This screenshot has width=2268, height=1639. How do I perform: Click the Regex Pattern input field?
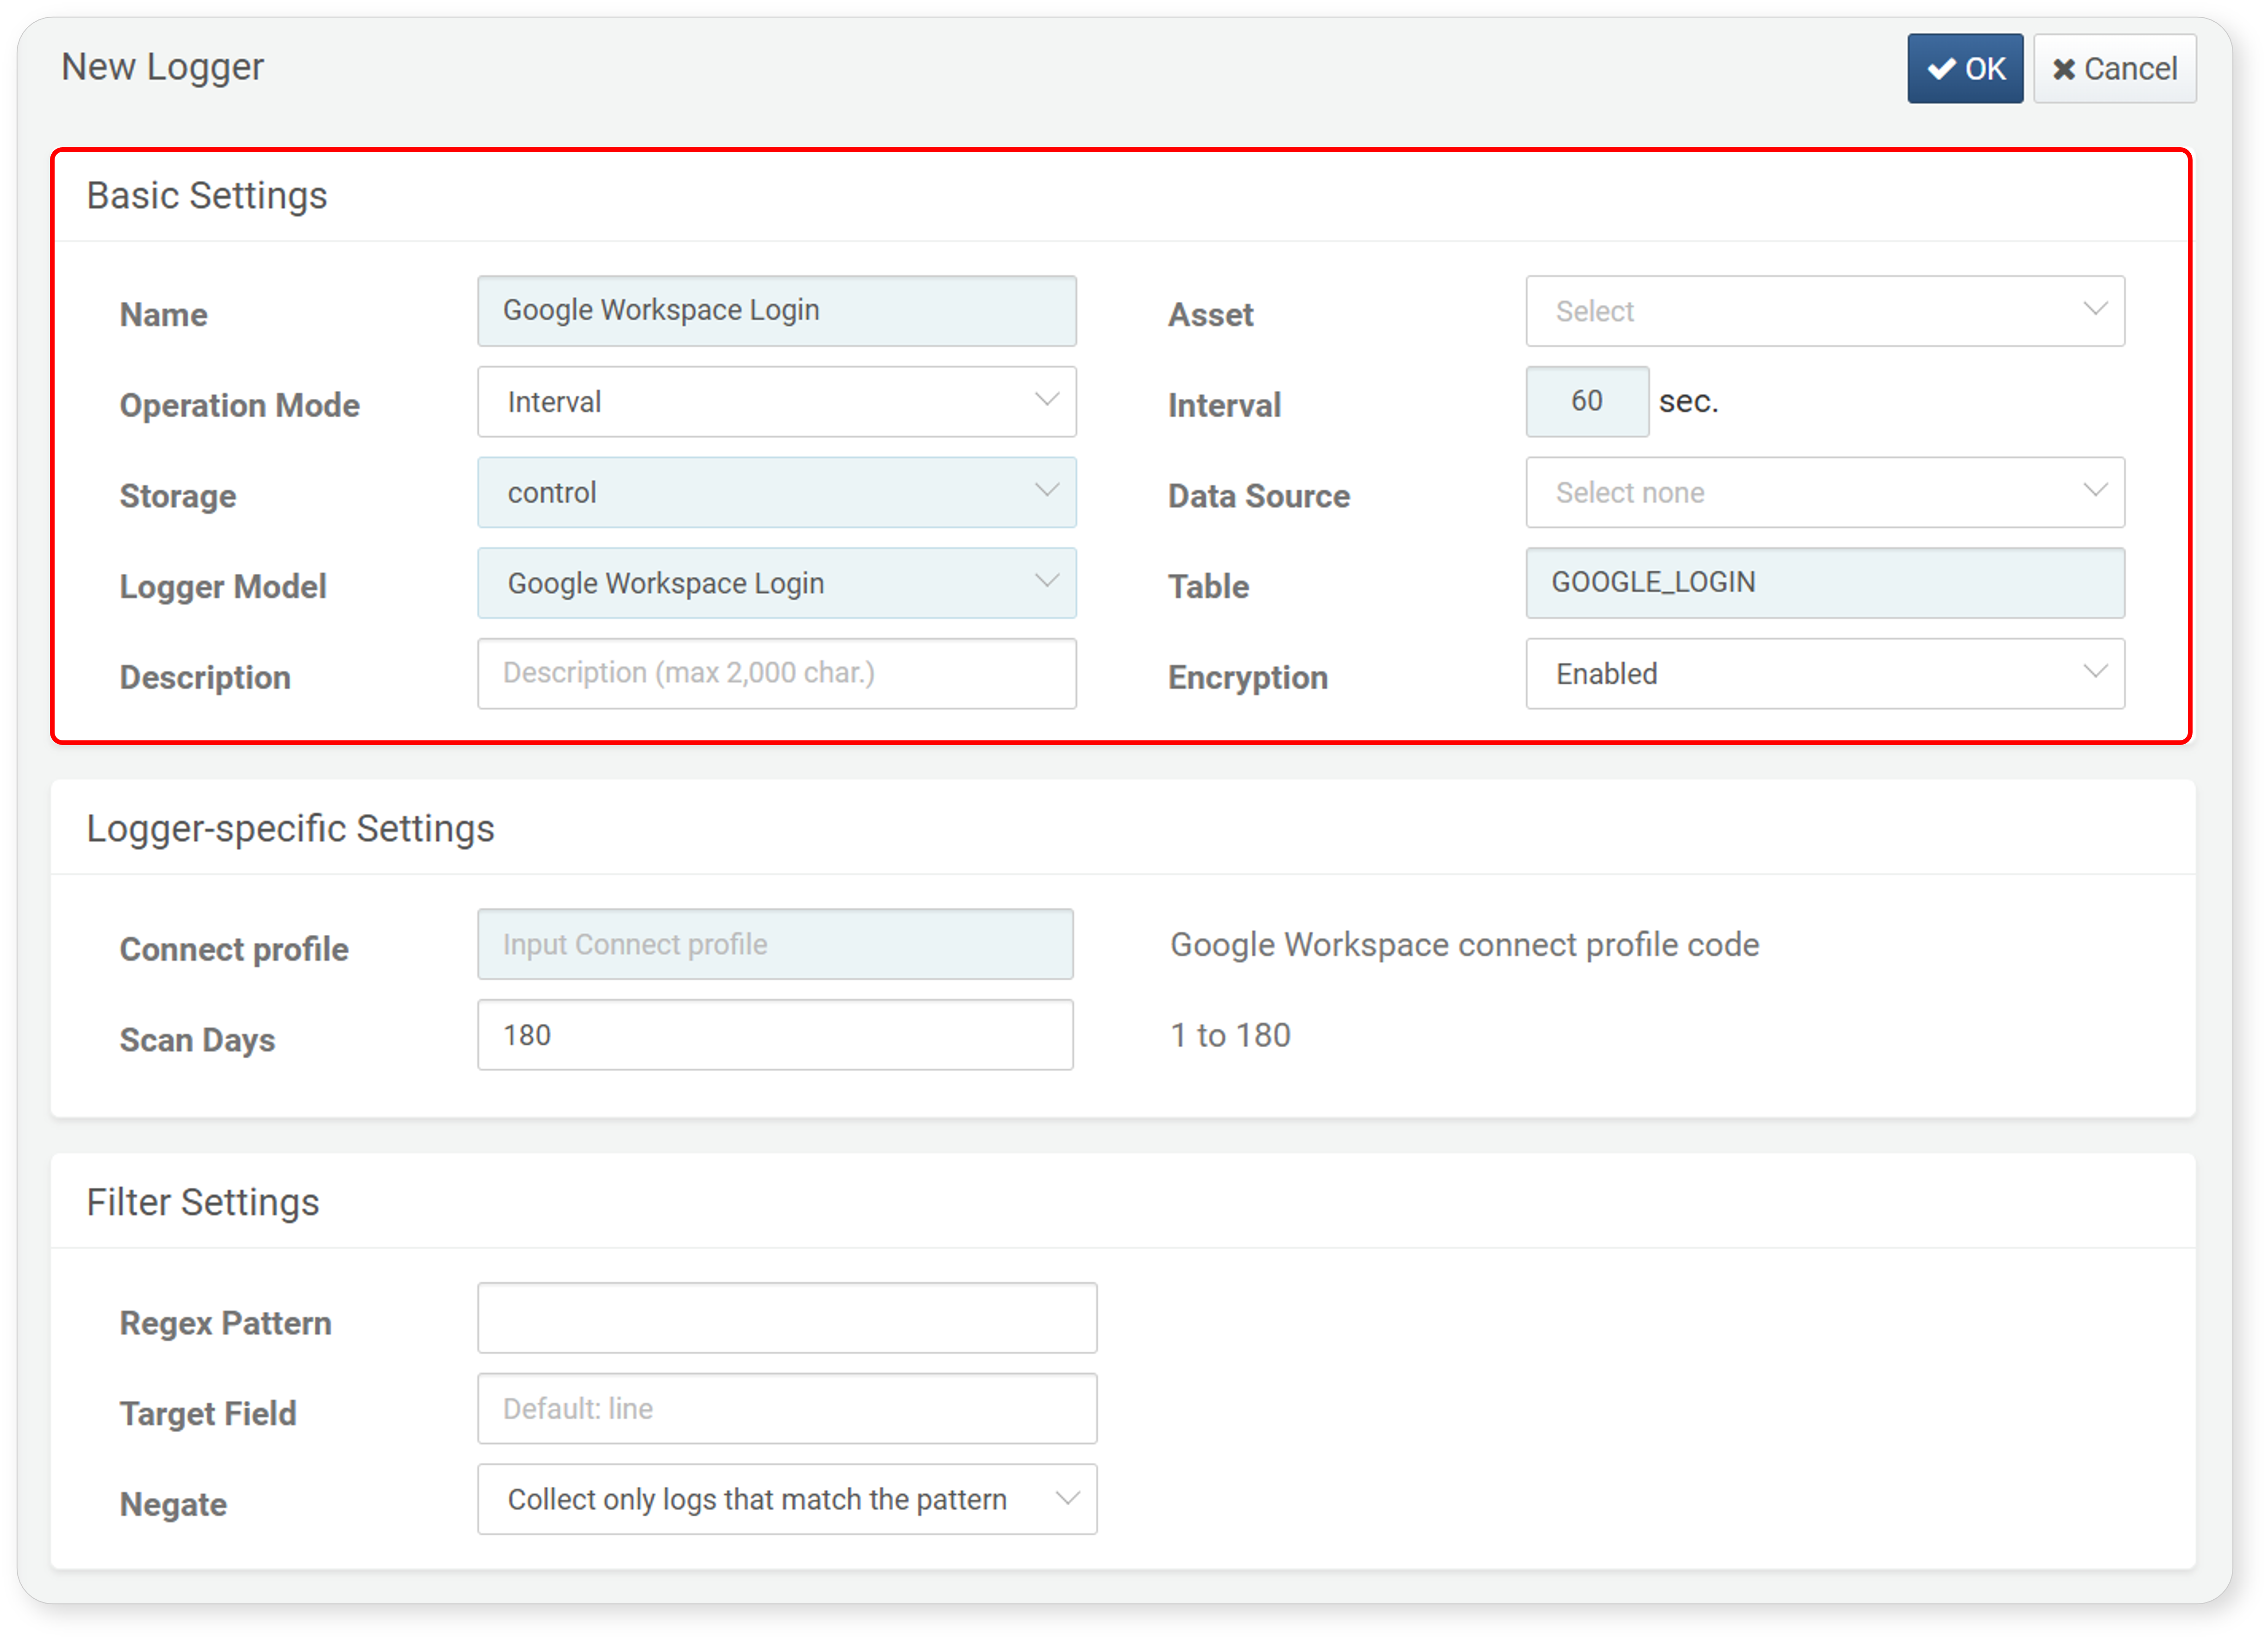[787, 1318]
